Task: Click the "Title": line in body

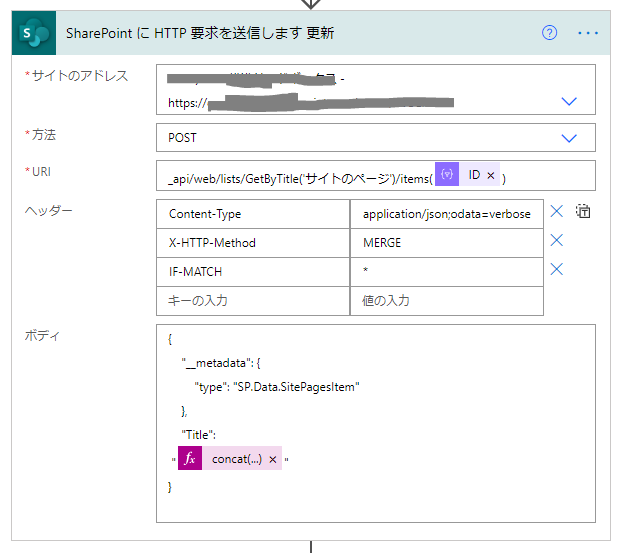Action: 199,435
